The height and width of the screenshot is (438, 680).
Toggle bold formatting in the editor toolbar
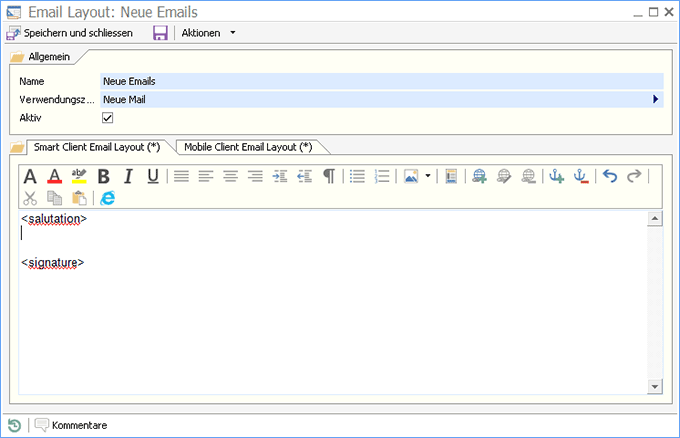coord(103,177)
